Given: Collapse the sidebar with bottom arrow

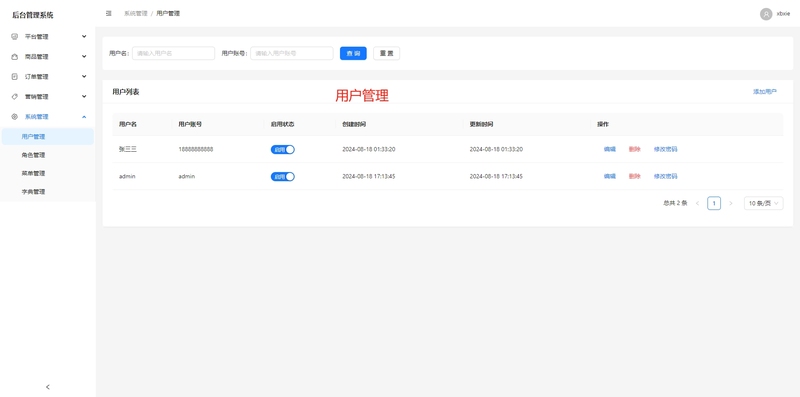Looking at the screenshot, I should click(x=48, y=387).
